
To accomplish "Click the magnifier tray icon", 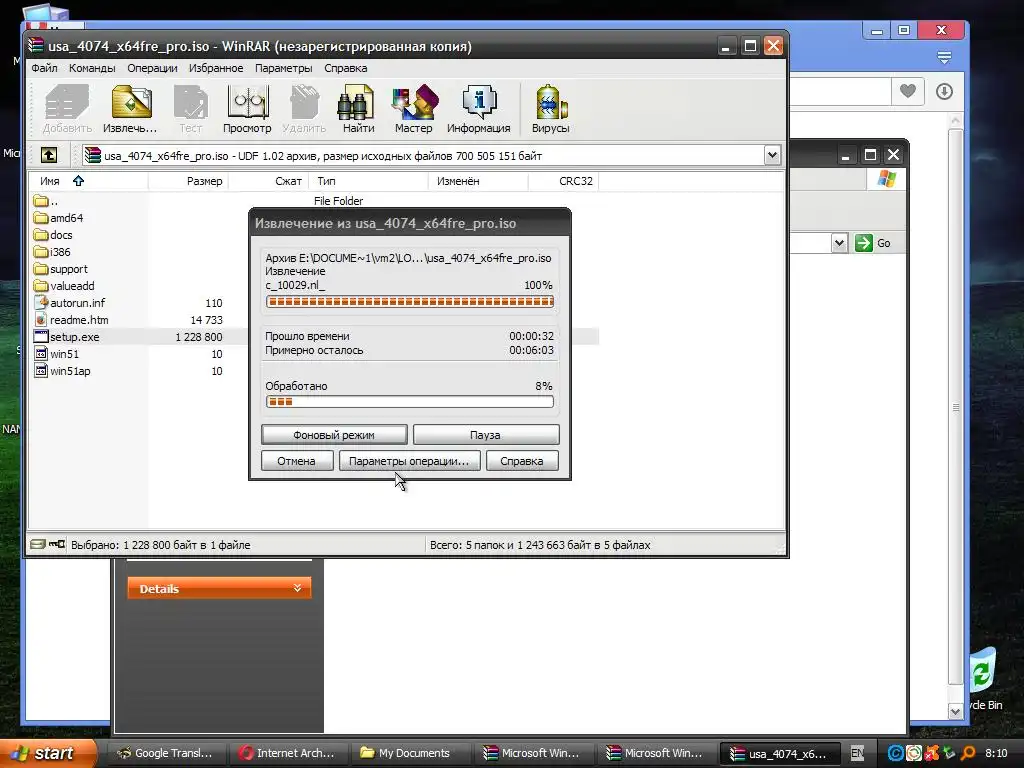I will [968, 753].
